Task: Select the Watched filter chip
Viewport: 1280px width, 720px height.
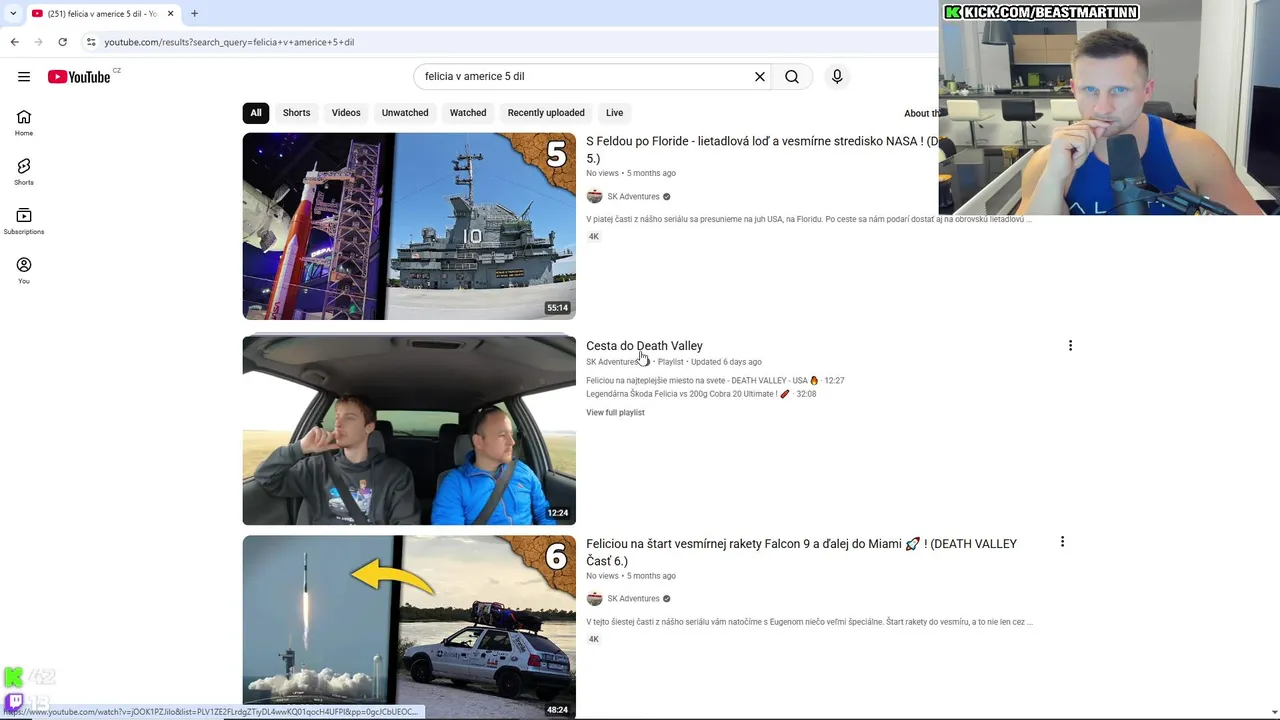Action: pos(468,113)
